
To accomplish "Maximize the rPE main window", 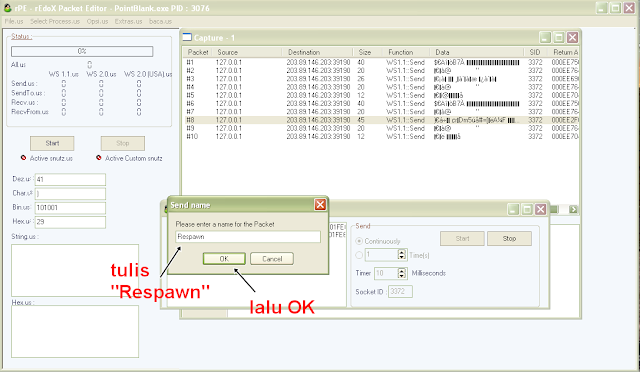I will pos(615,8).
